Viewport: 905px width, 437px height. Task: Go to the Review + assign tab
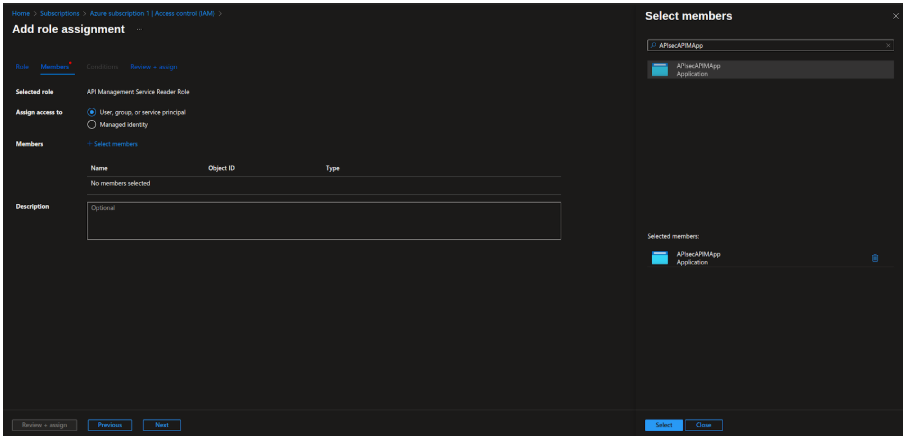[154, 67]
